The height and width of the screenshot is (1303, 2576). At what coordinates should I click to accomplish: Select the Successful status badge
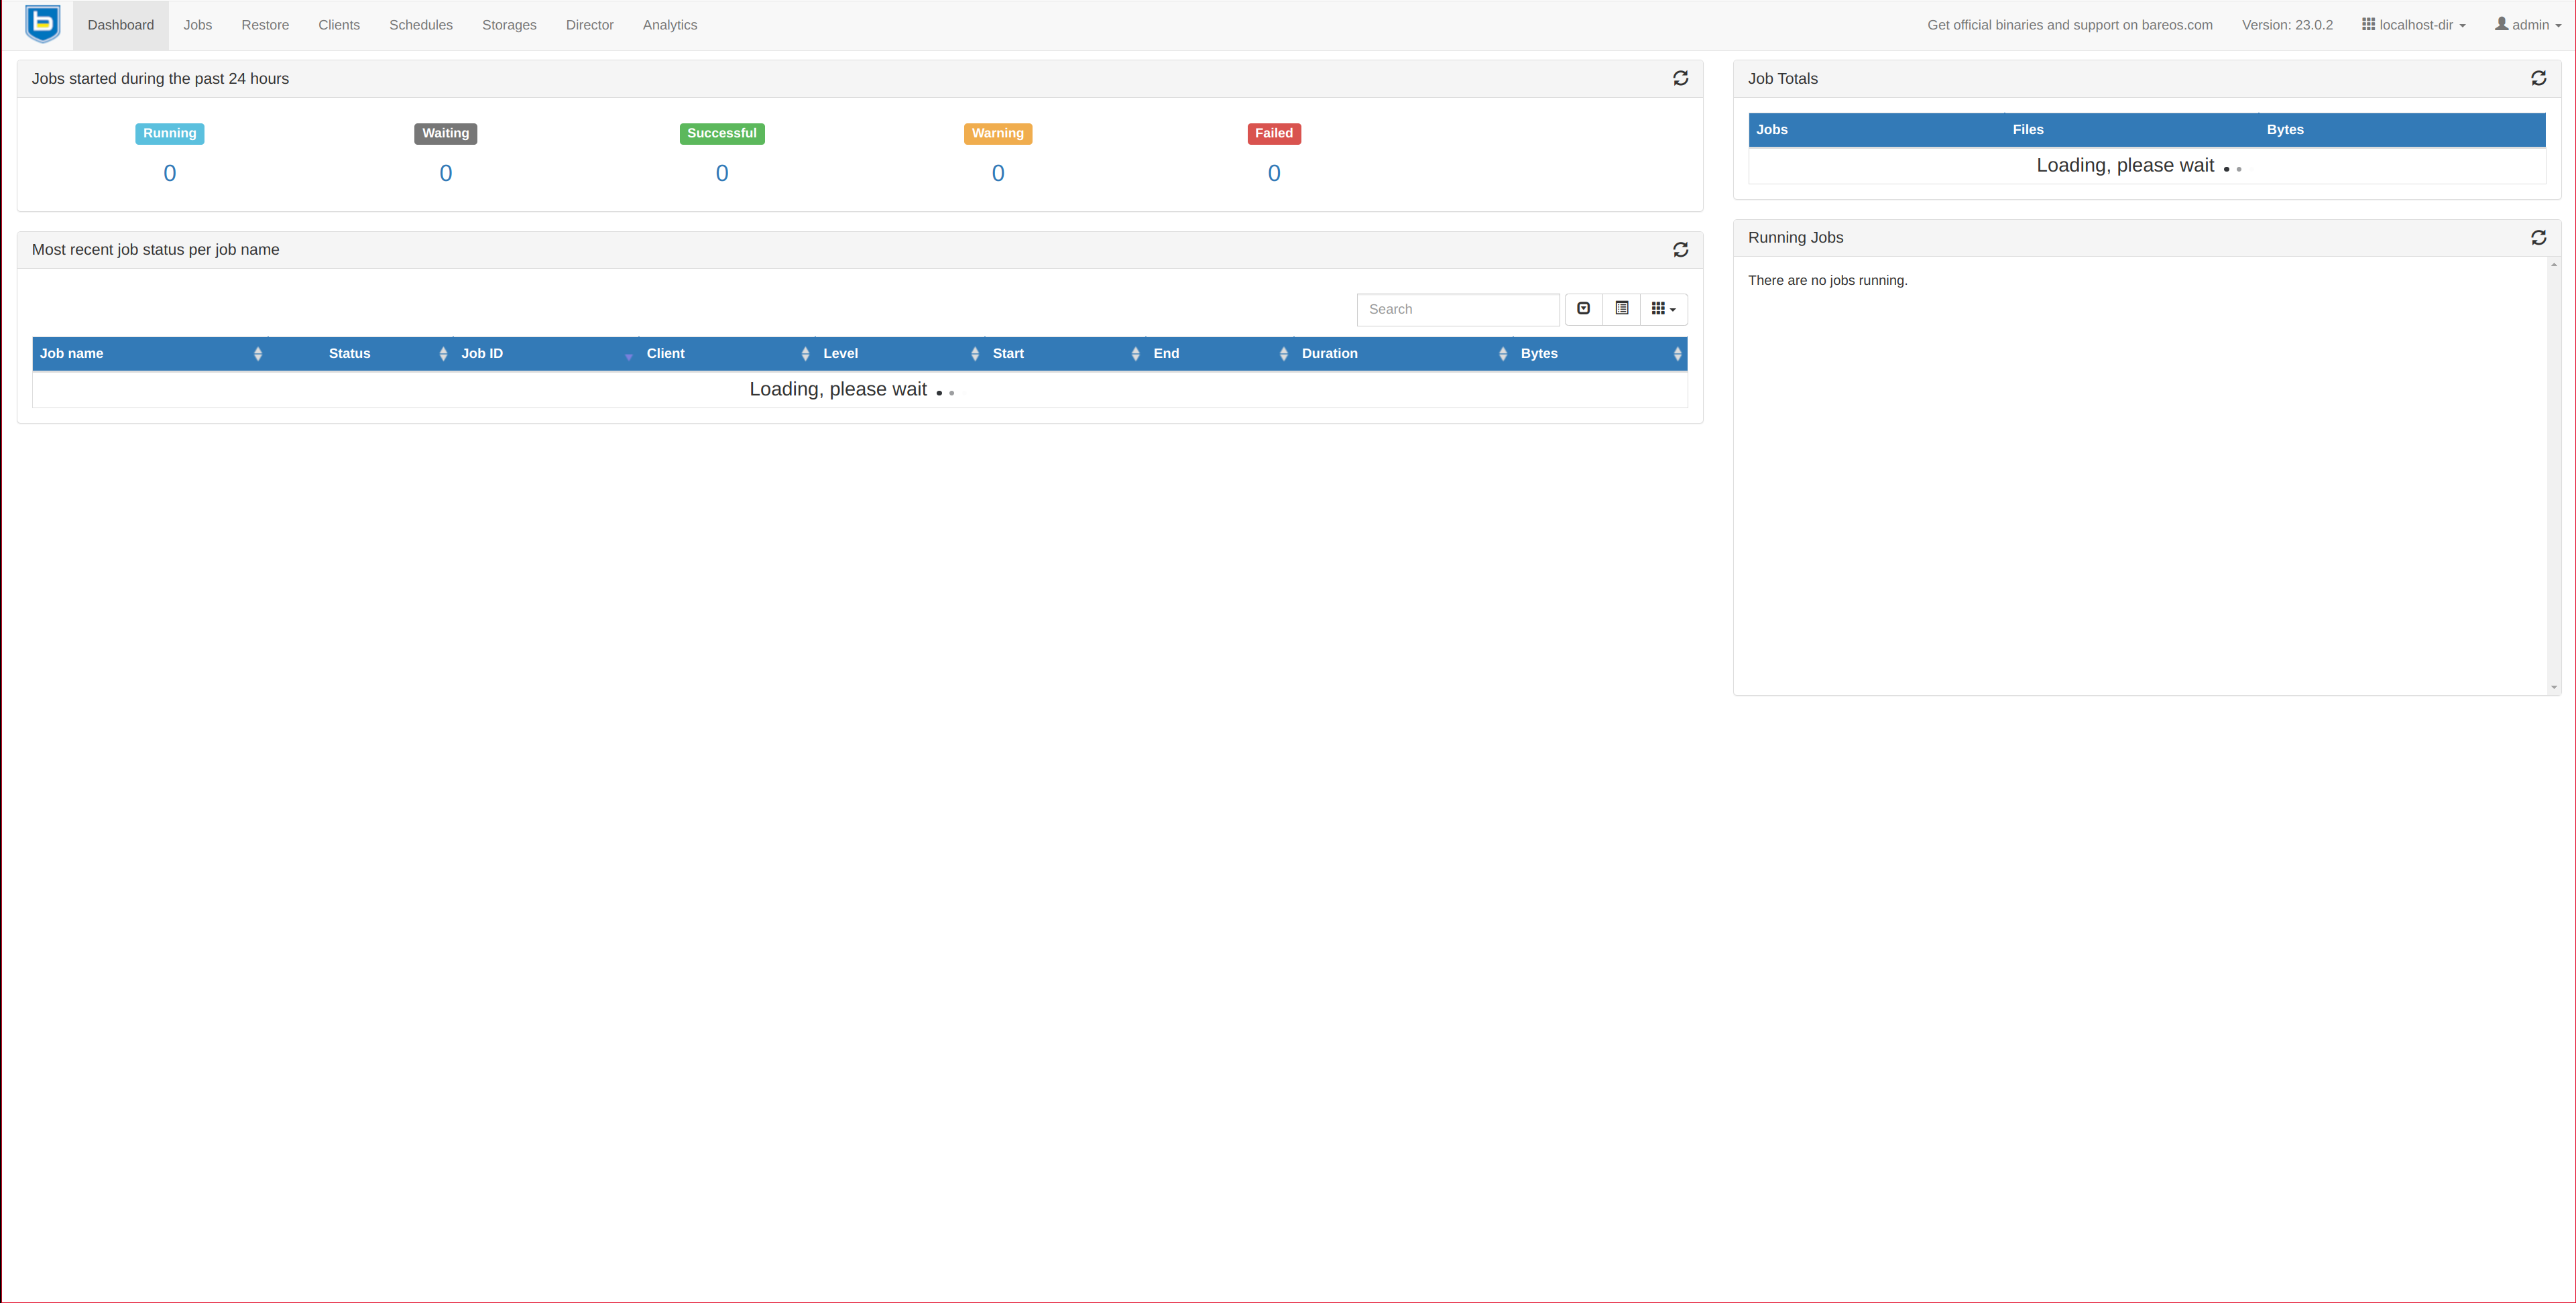pyautogui.click(x=721, y=133)
